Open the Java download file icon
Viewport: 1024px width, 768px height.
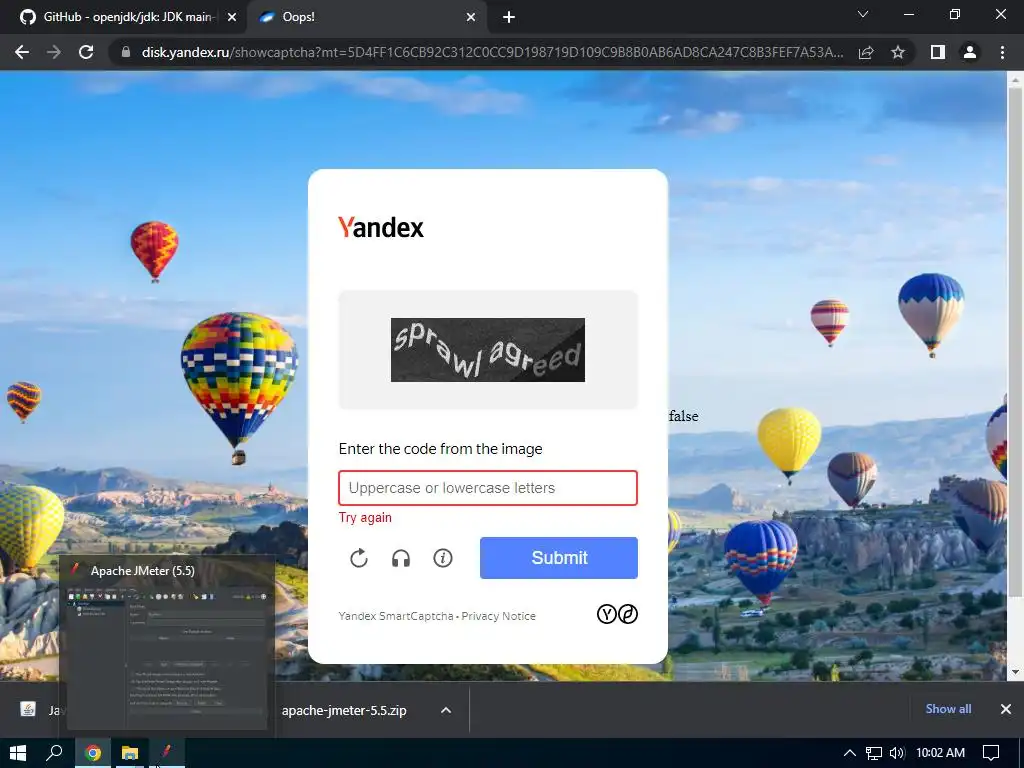point(28,709)
